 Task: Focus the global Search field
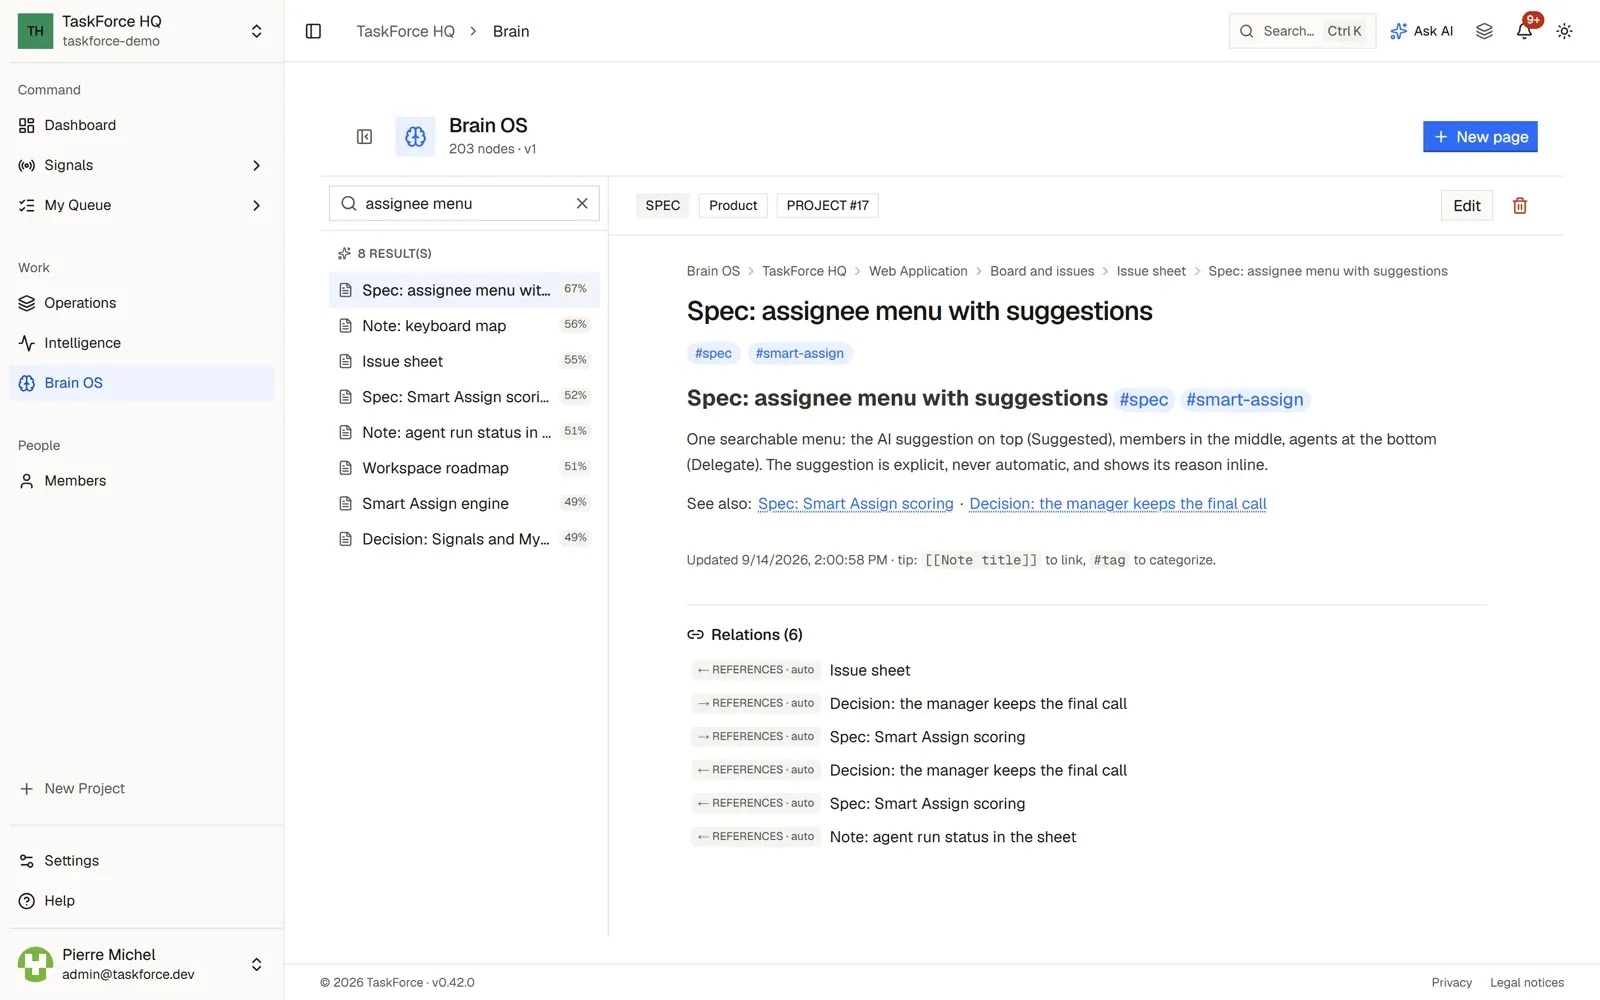coord(1302,31)
